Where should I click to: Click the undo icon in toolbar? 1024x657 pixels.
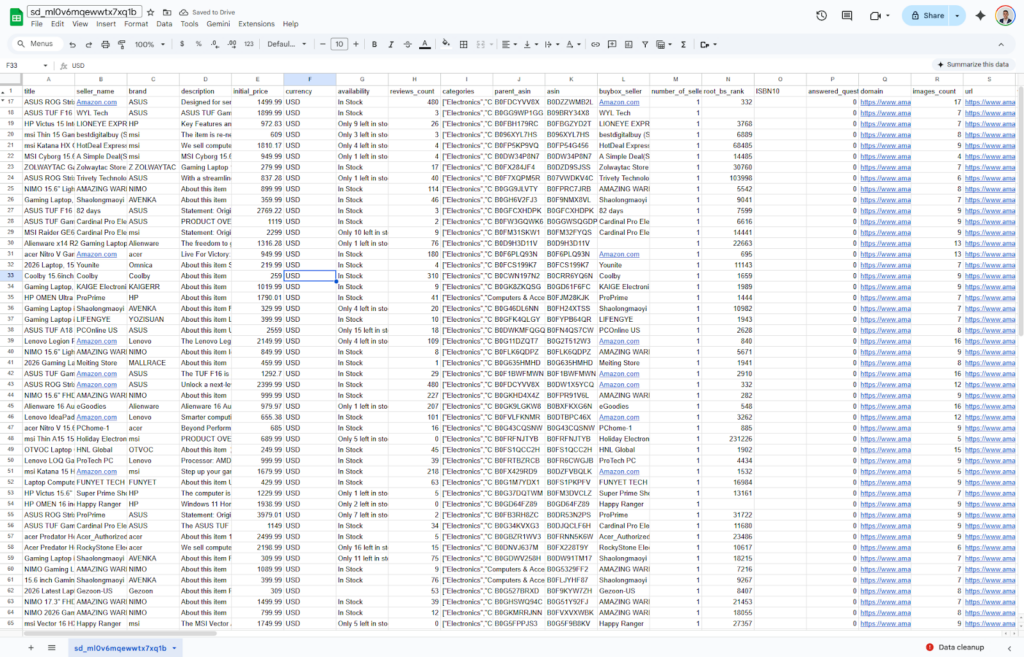(x=72, y=44)
